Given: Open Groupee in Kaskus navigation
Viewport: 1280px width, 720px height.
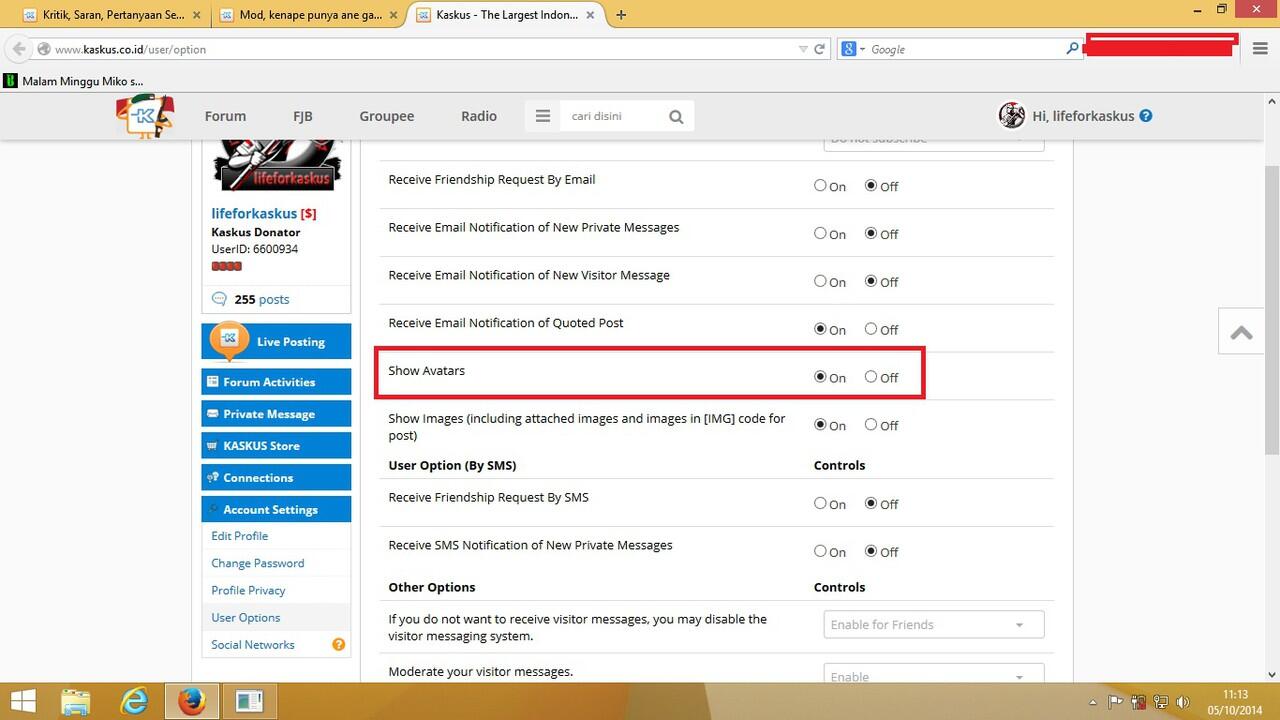Looking at the screenshot, I should [x=387, y=116].
